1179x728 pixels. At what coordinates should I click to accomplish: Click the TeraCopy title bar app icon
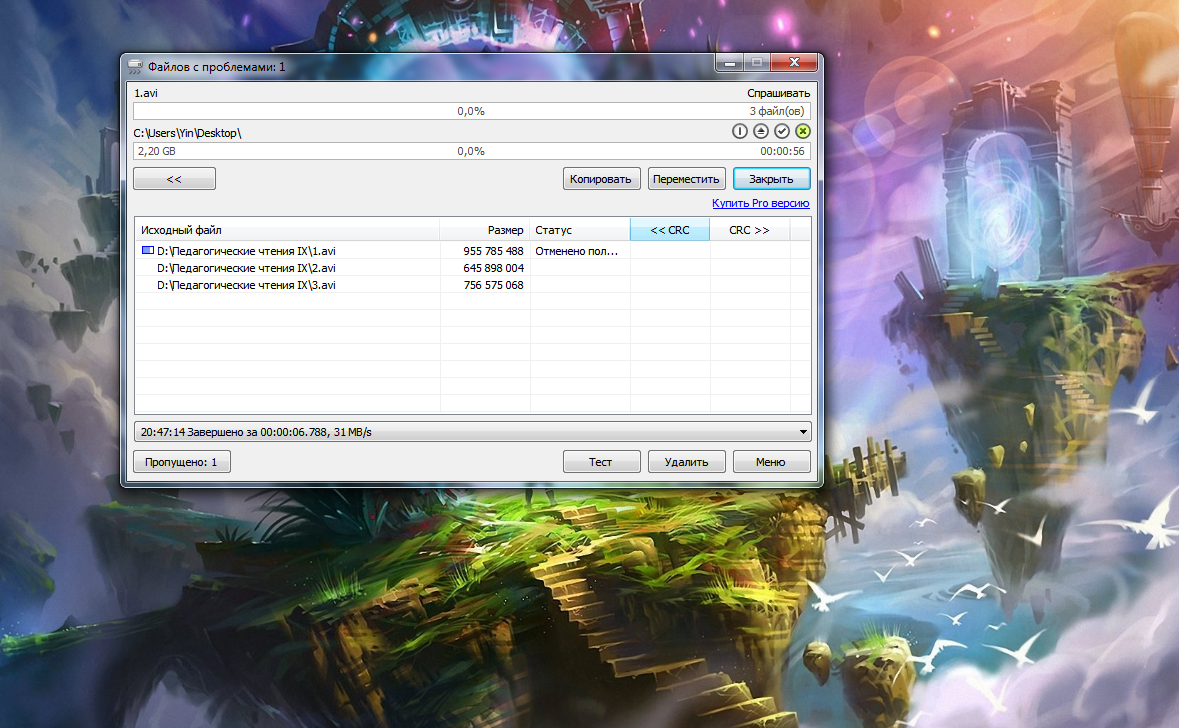[x=135, y=67]
